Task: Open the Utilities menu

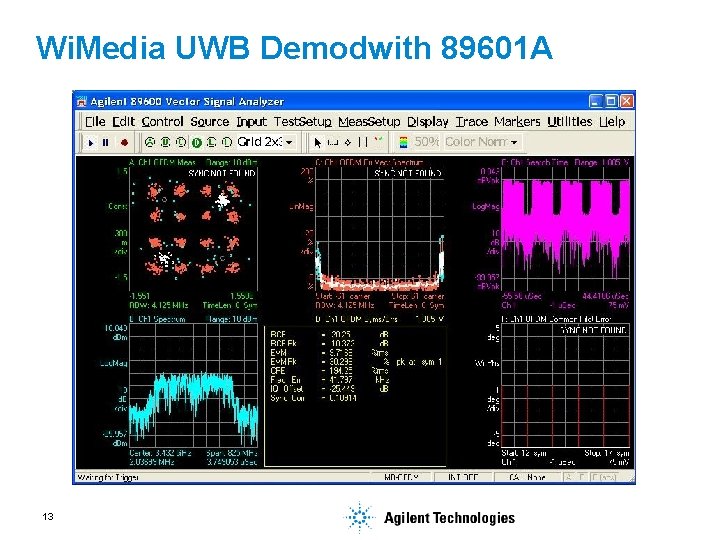Action: (x=569, y=122)
